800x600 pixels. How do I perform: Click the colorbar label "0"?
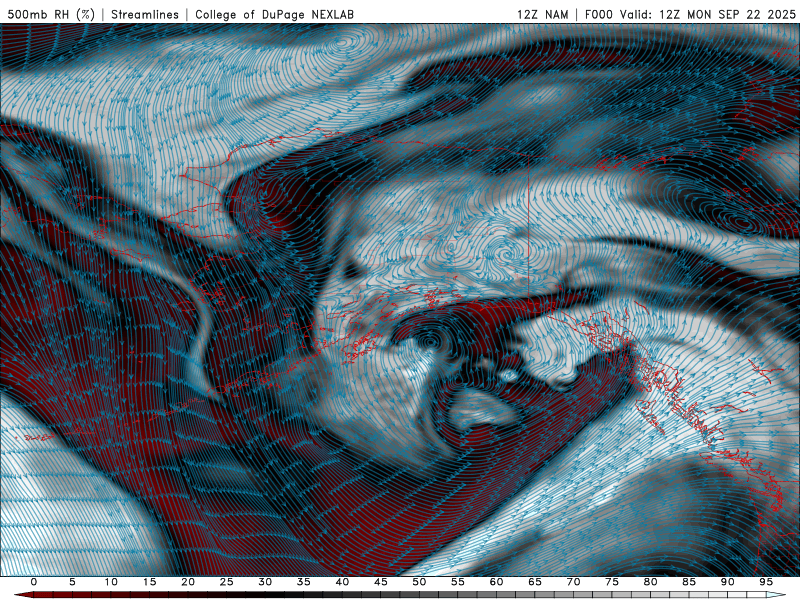pos(34,582)
